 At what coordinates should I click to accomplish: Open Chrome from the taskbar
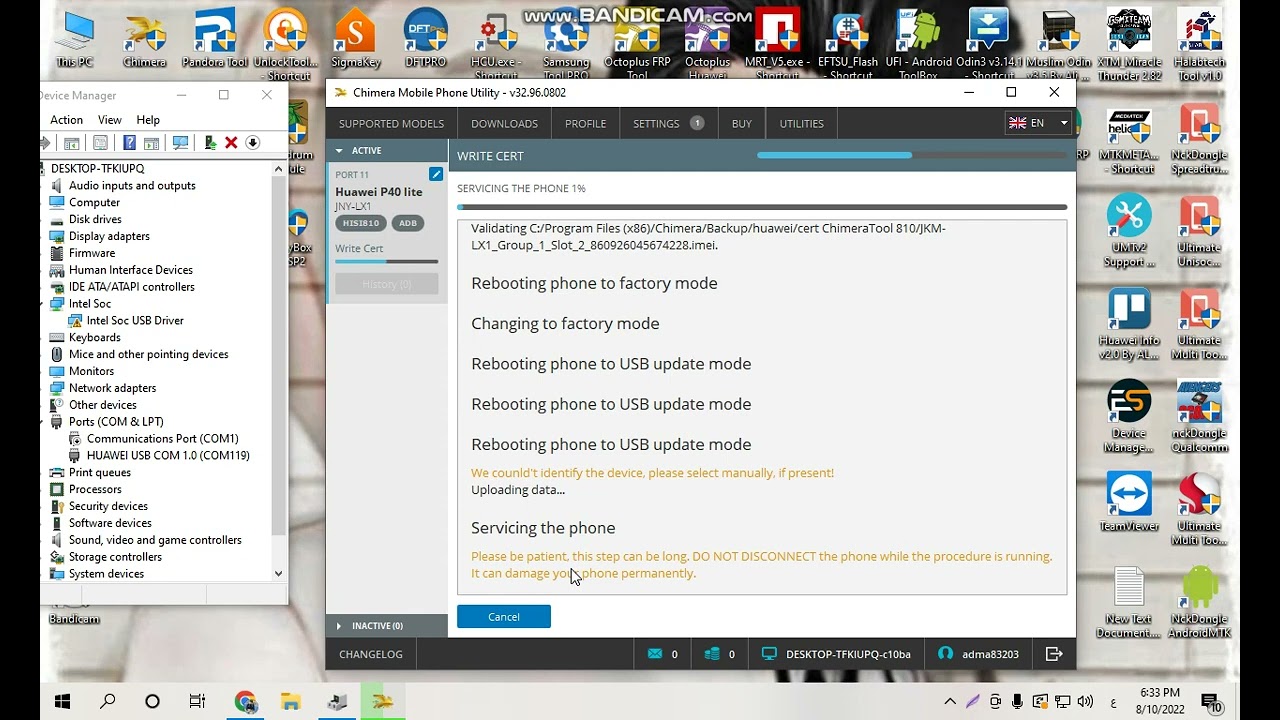tap(245, 702)
